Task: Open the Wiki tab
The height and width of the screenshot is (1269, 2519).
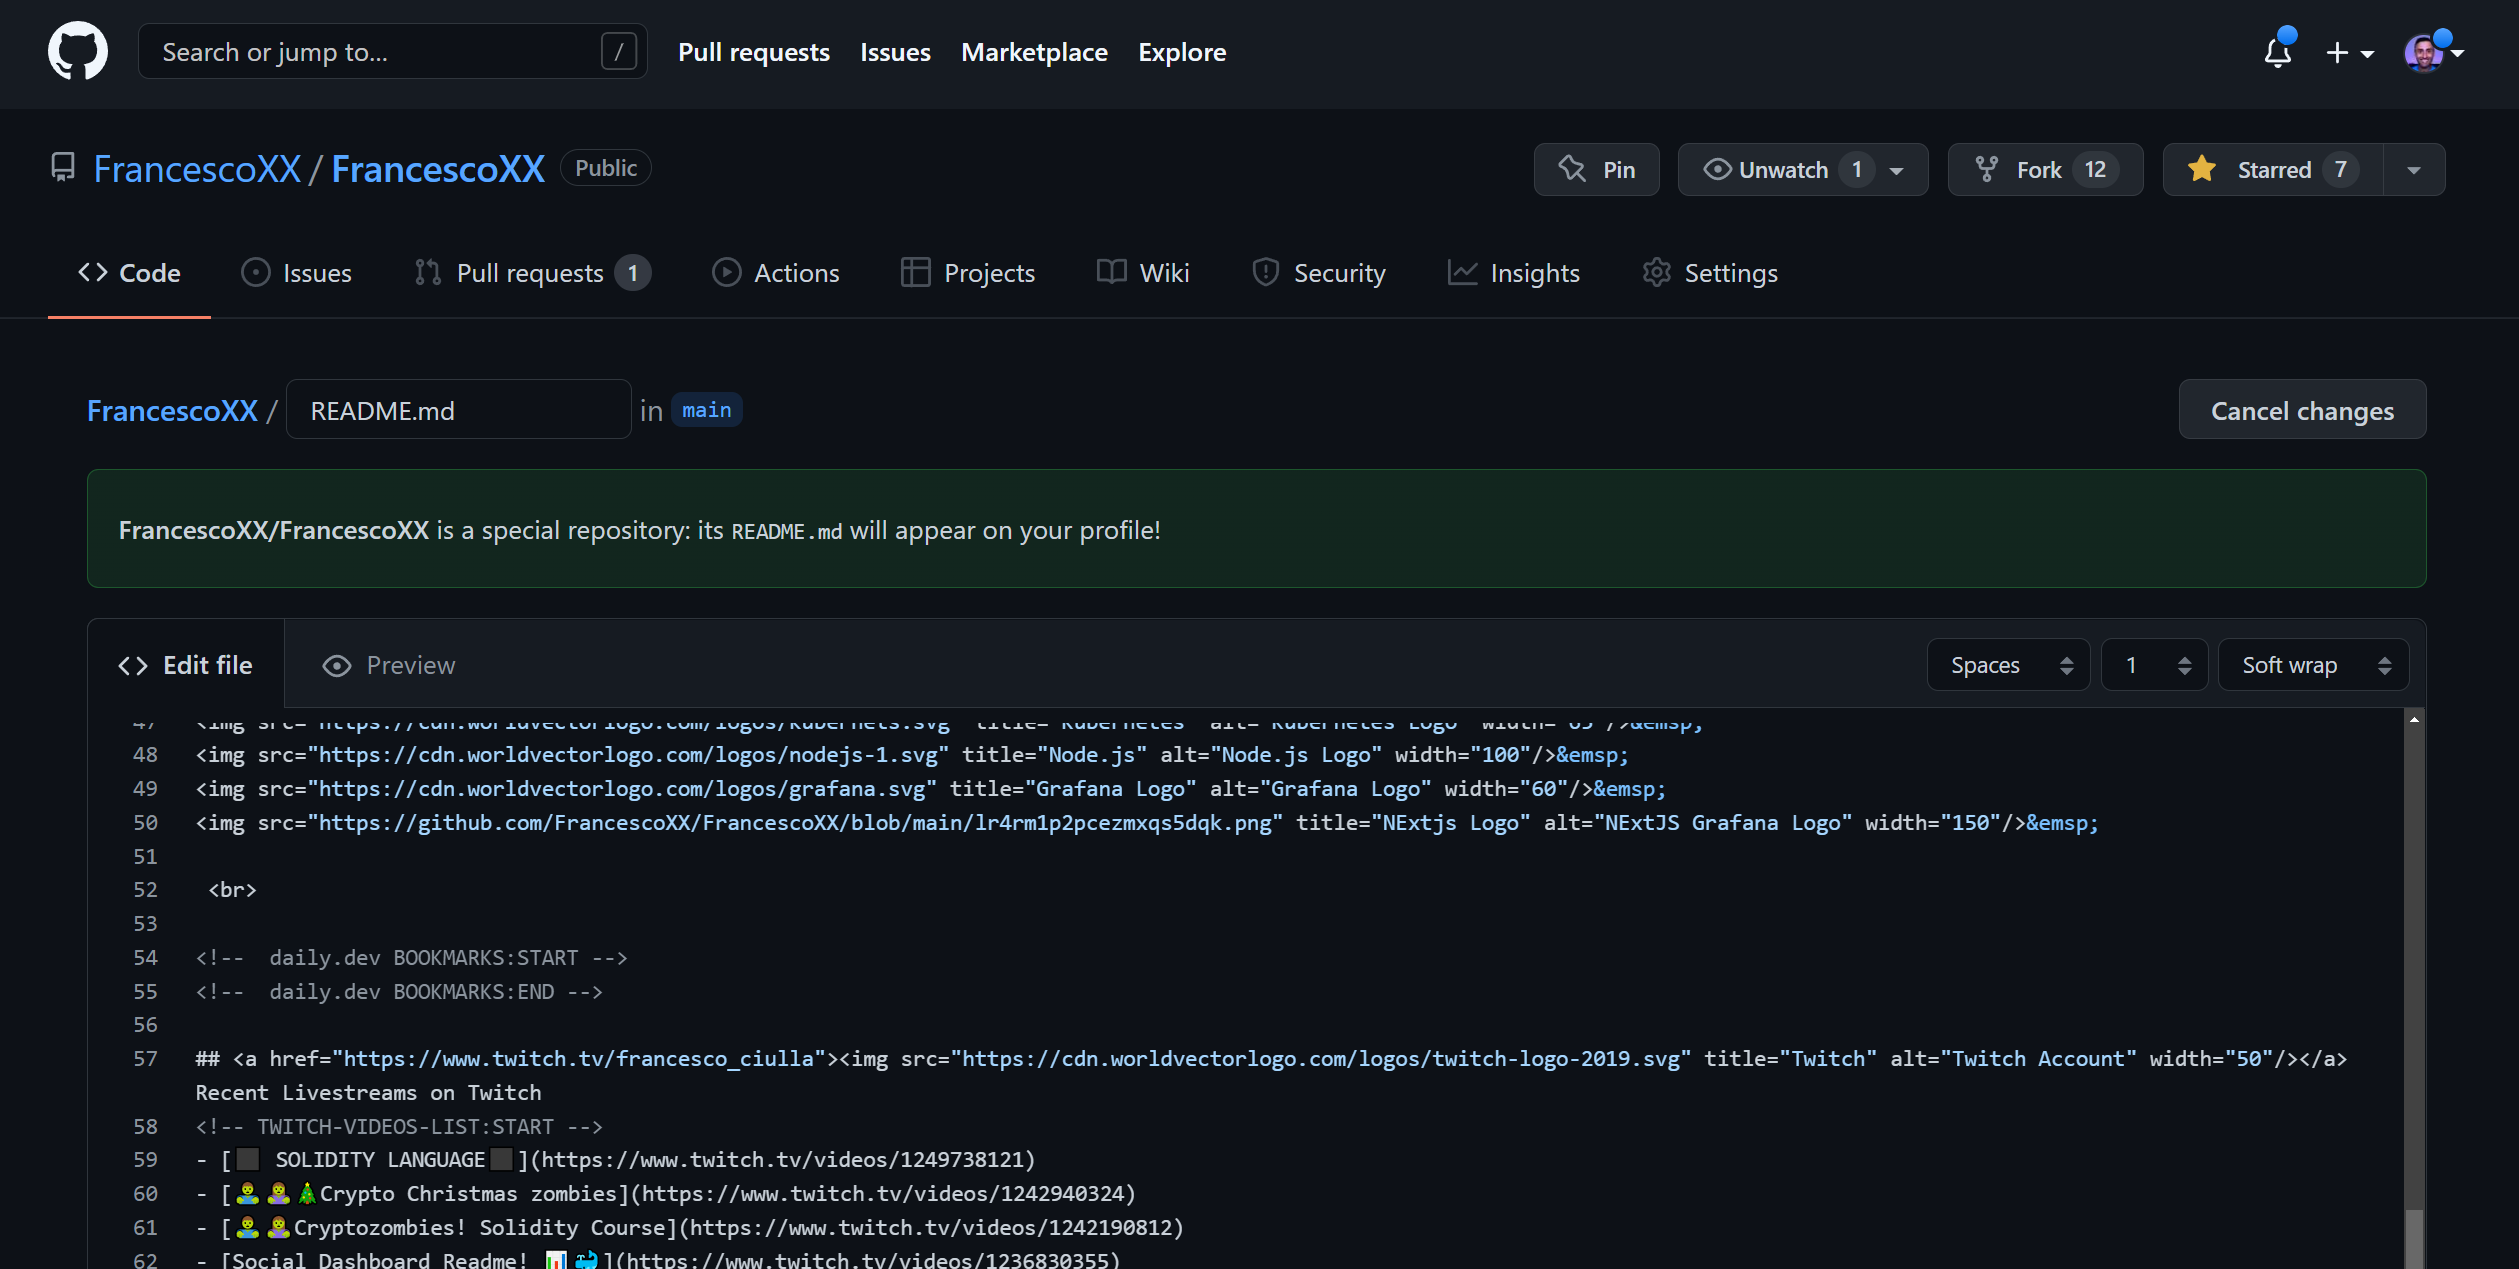Action: pos(1143,273)
